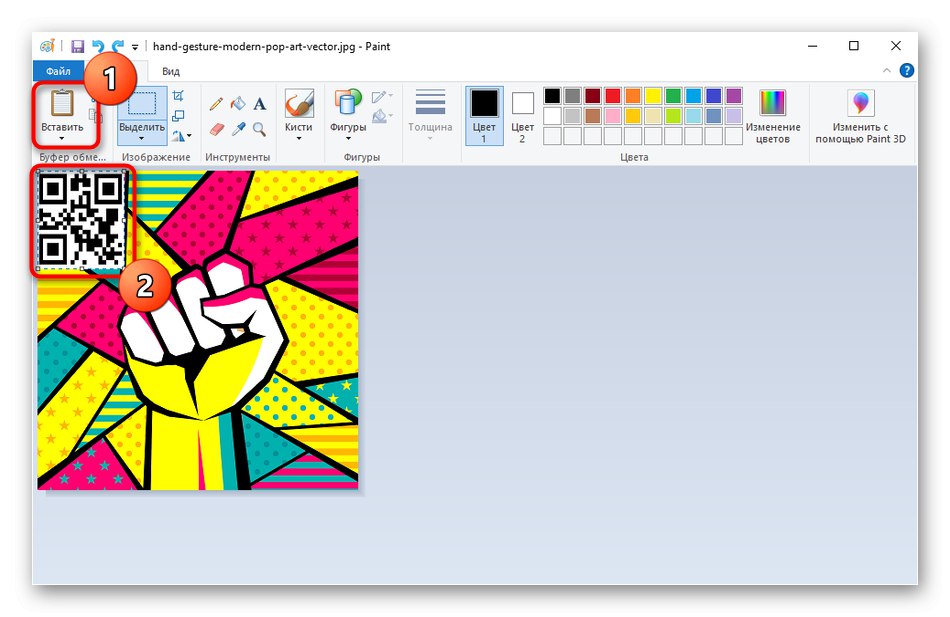Click the Фигуры shapes gallery icon
The image size is (950, 617).
348,102
